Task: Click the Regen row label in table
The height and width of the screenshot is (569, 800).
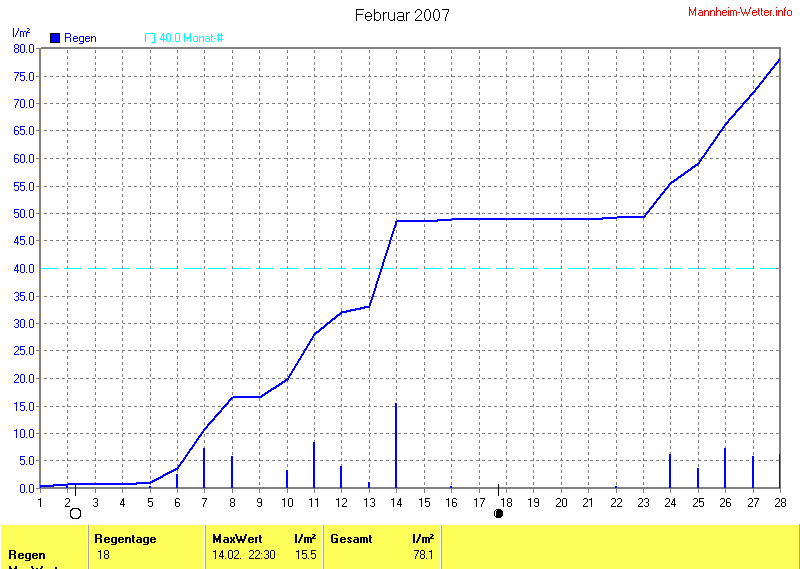Action: point(26,554)
